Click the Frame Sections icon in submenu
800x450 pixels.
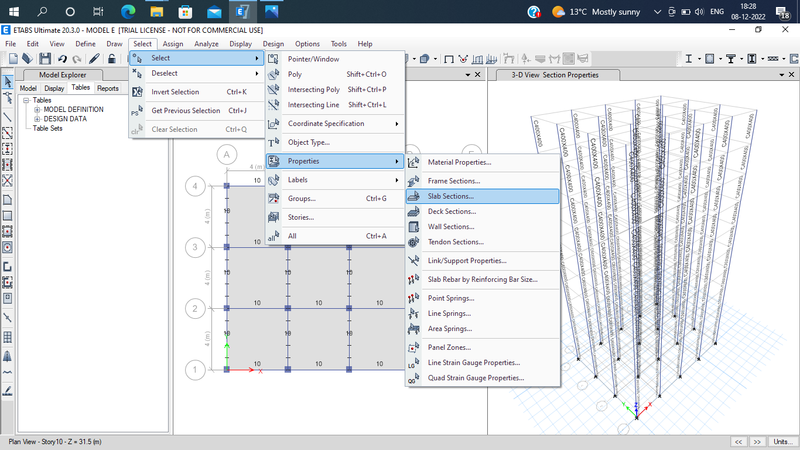pyautogui.click(x=414, y=181)
